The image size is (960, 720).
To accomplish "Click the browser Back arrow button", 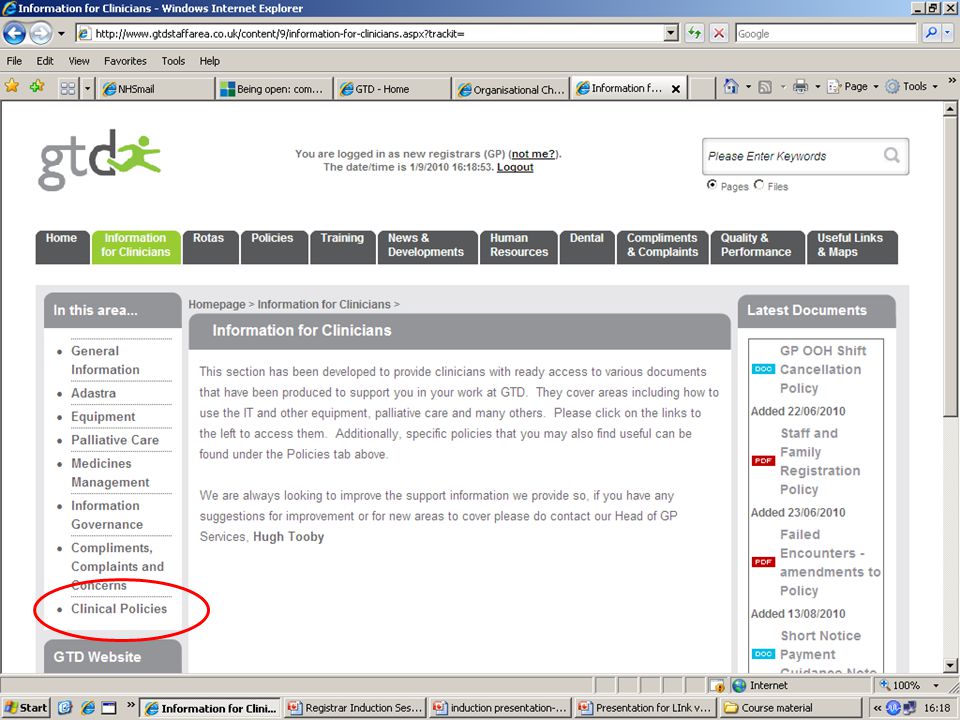I will (x=15, y=33).
